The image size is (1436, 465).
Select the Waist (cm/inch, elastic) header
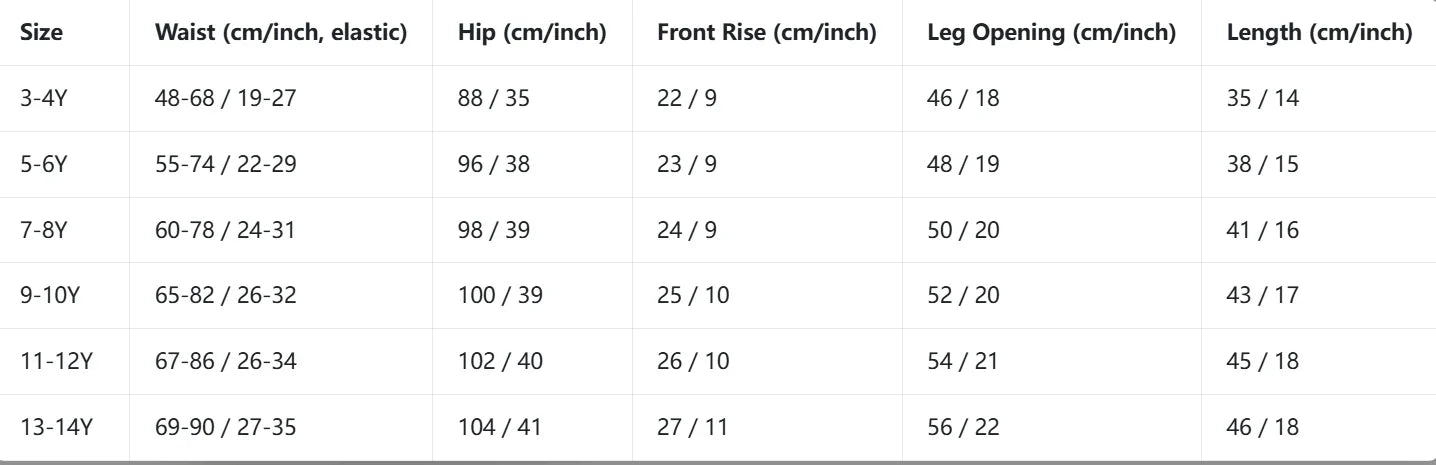tap(281, 32)
